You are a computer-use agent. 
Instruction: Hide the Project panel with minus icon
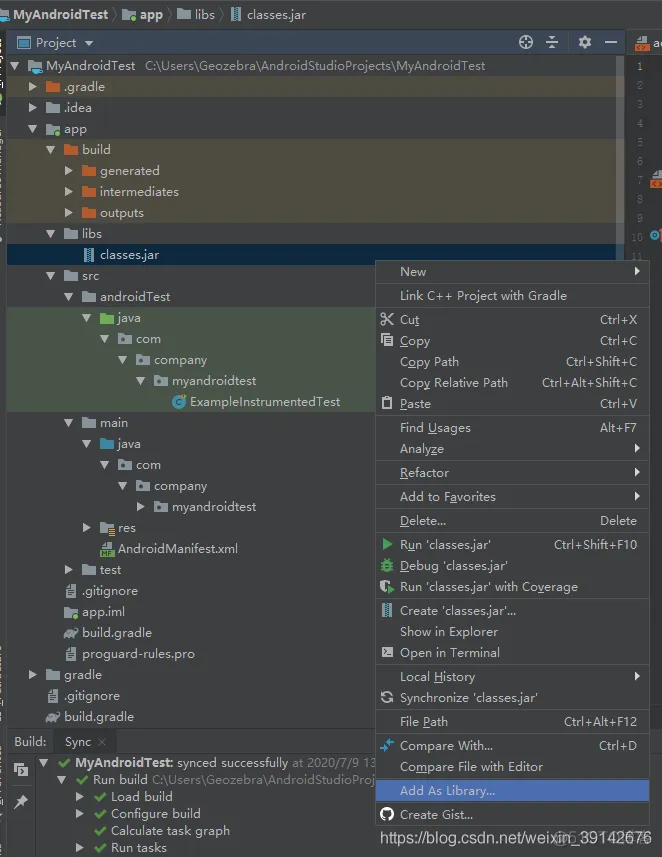[x=611, y=42]
